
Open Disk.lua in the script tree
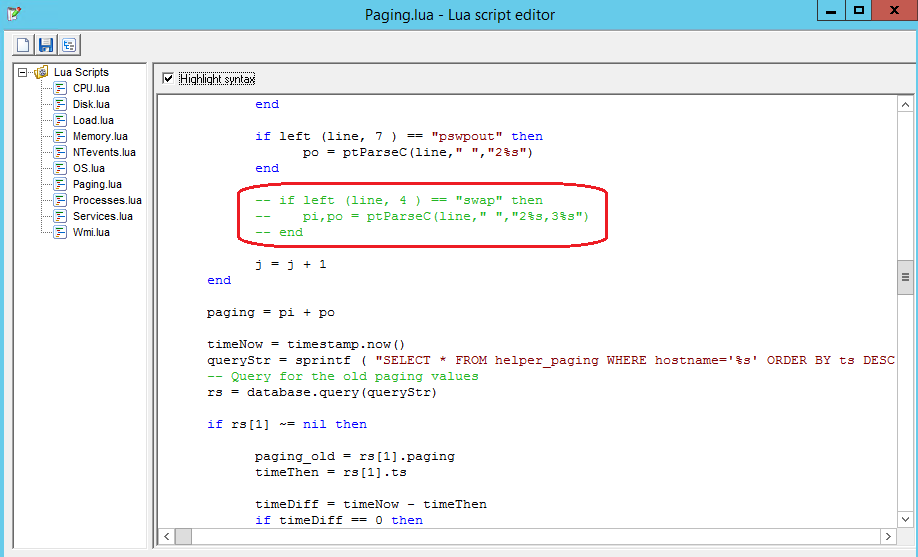[x=91, y=104]
